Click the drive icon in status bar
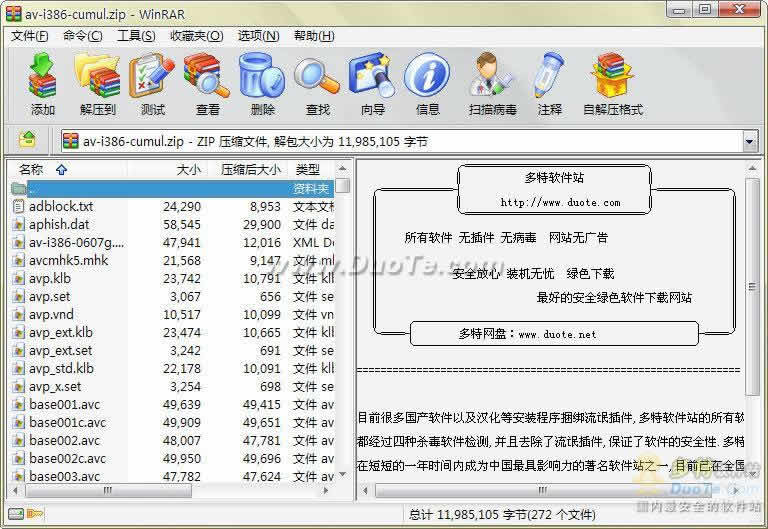The height and width of the screenshot is (529, 768). click(16, 514)
